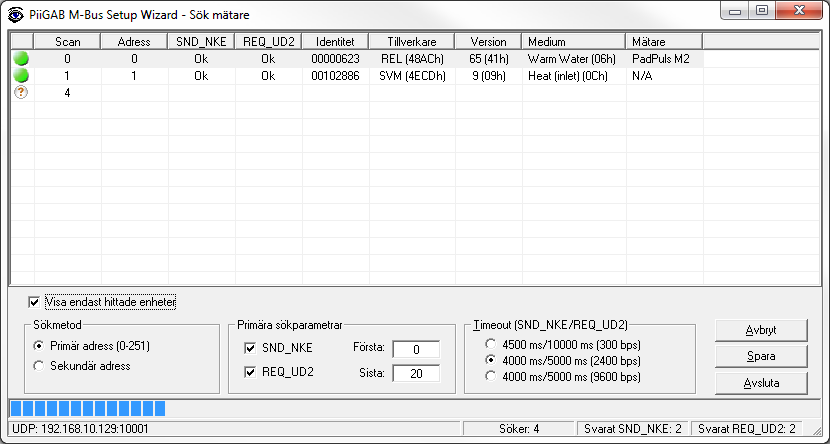Click manufacturer cell SVM (4ECDh)
This screenshot has width=830, height=444.
click(x=412, y=76)
